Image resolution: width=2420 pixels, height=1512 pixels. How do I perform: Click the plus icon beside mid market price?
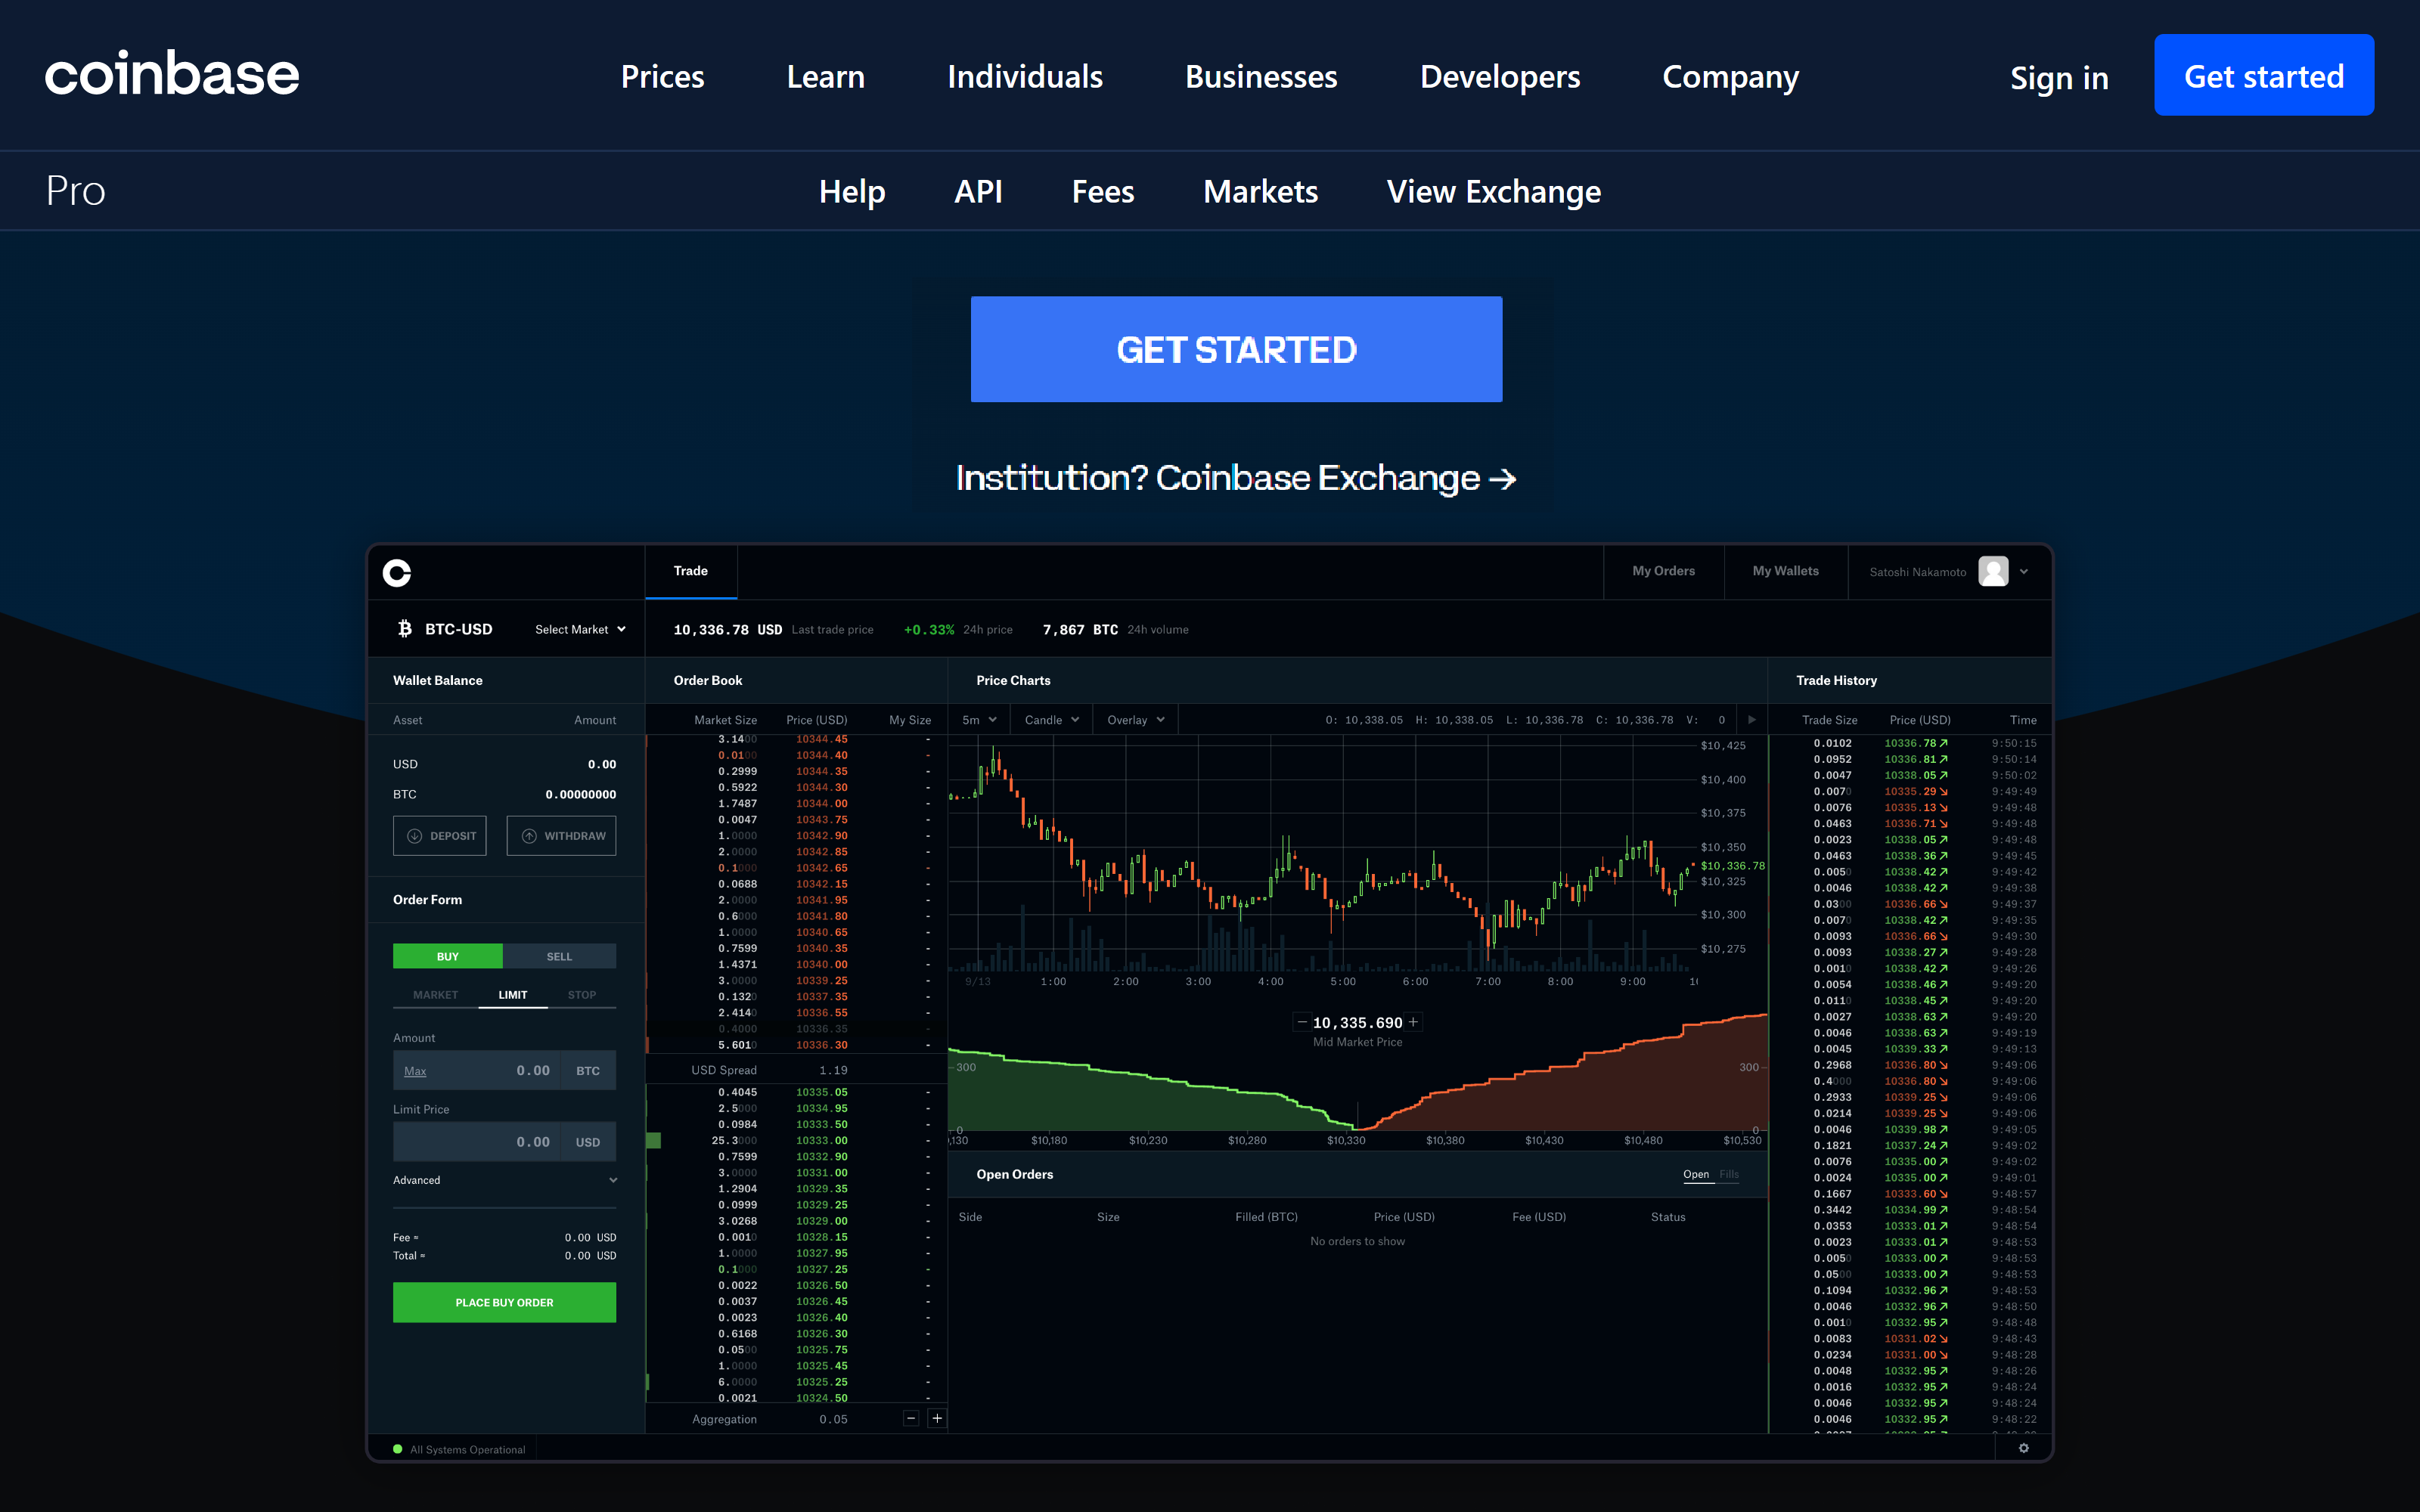pos(1413,1022)
